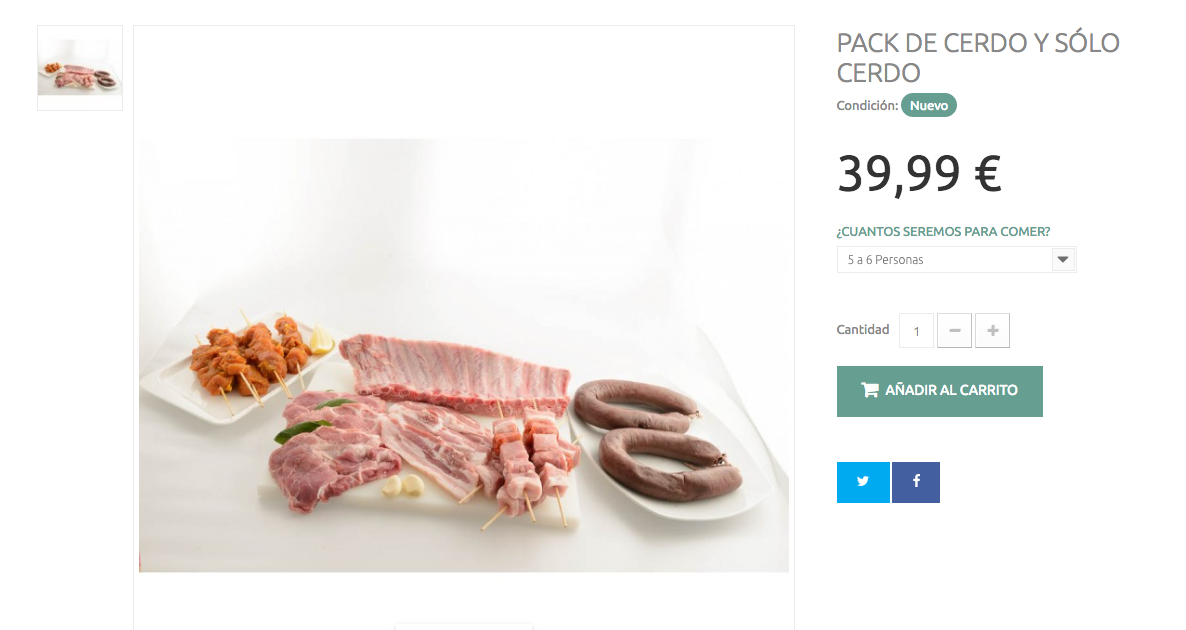The height and width of the screenshot is (630, 1186).
Task: Decrease quantity with minus button
Action: (954, 331)
